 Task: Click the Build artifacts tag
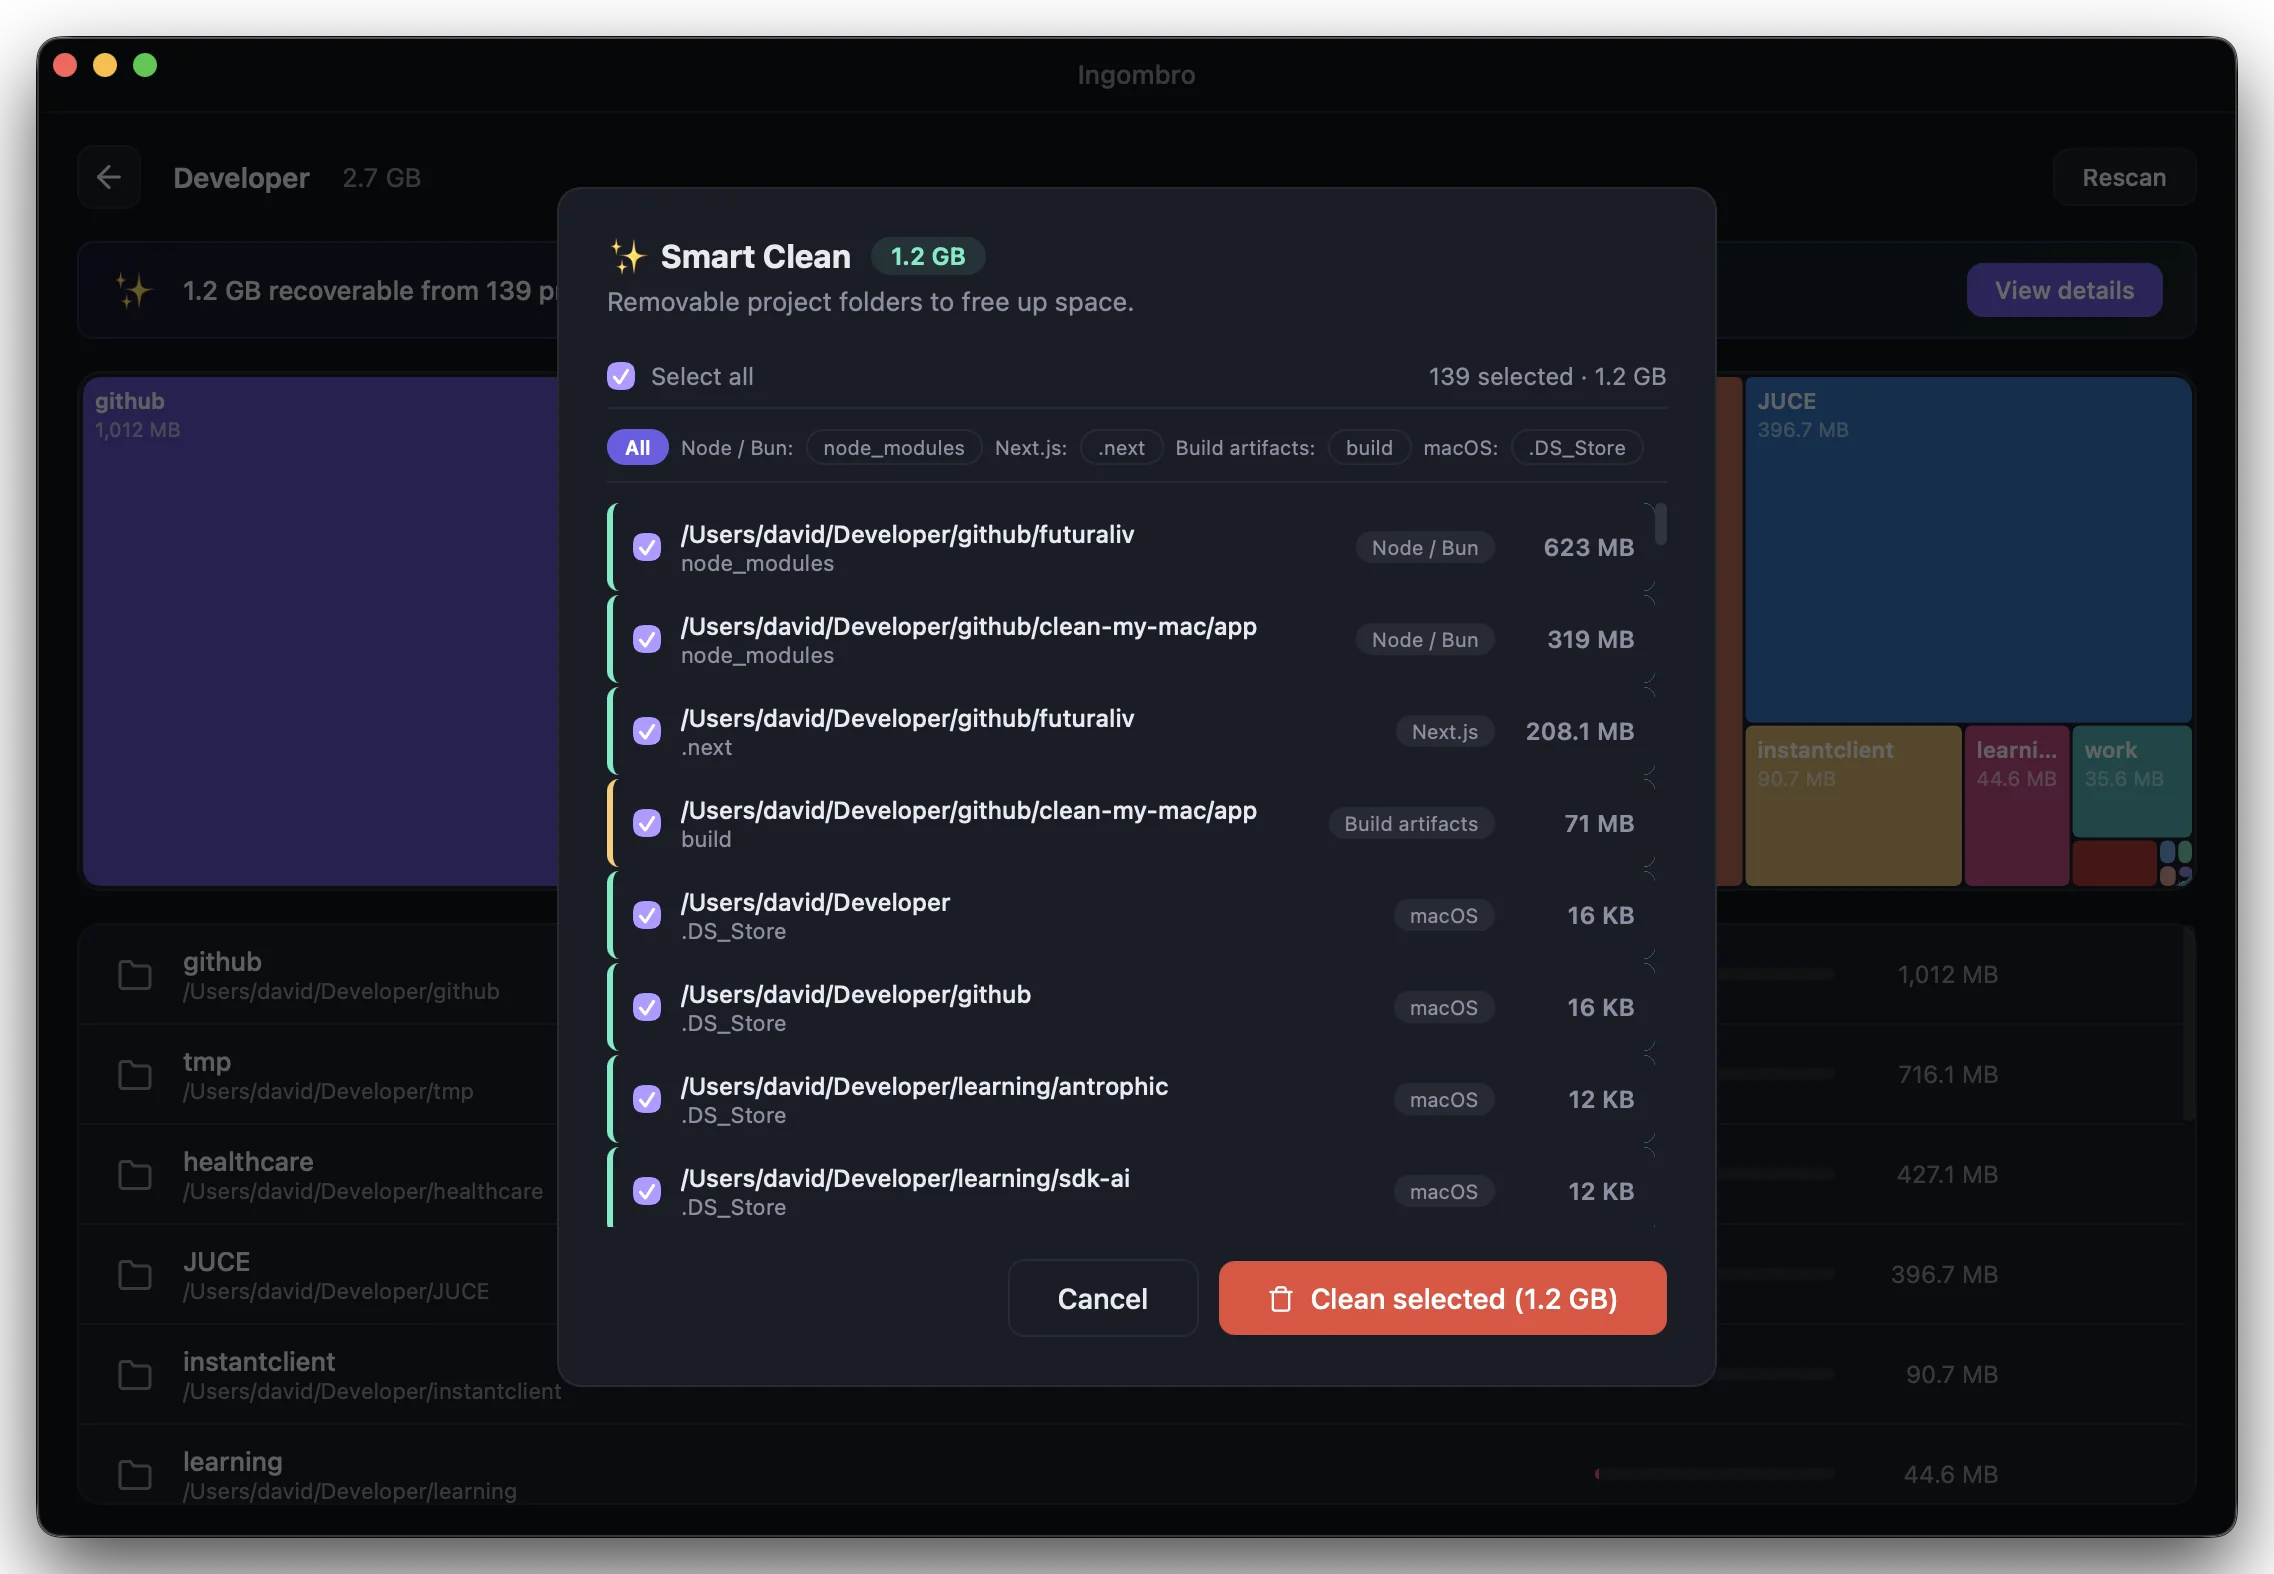coord(1411,823)
